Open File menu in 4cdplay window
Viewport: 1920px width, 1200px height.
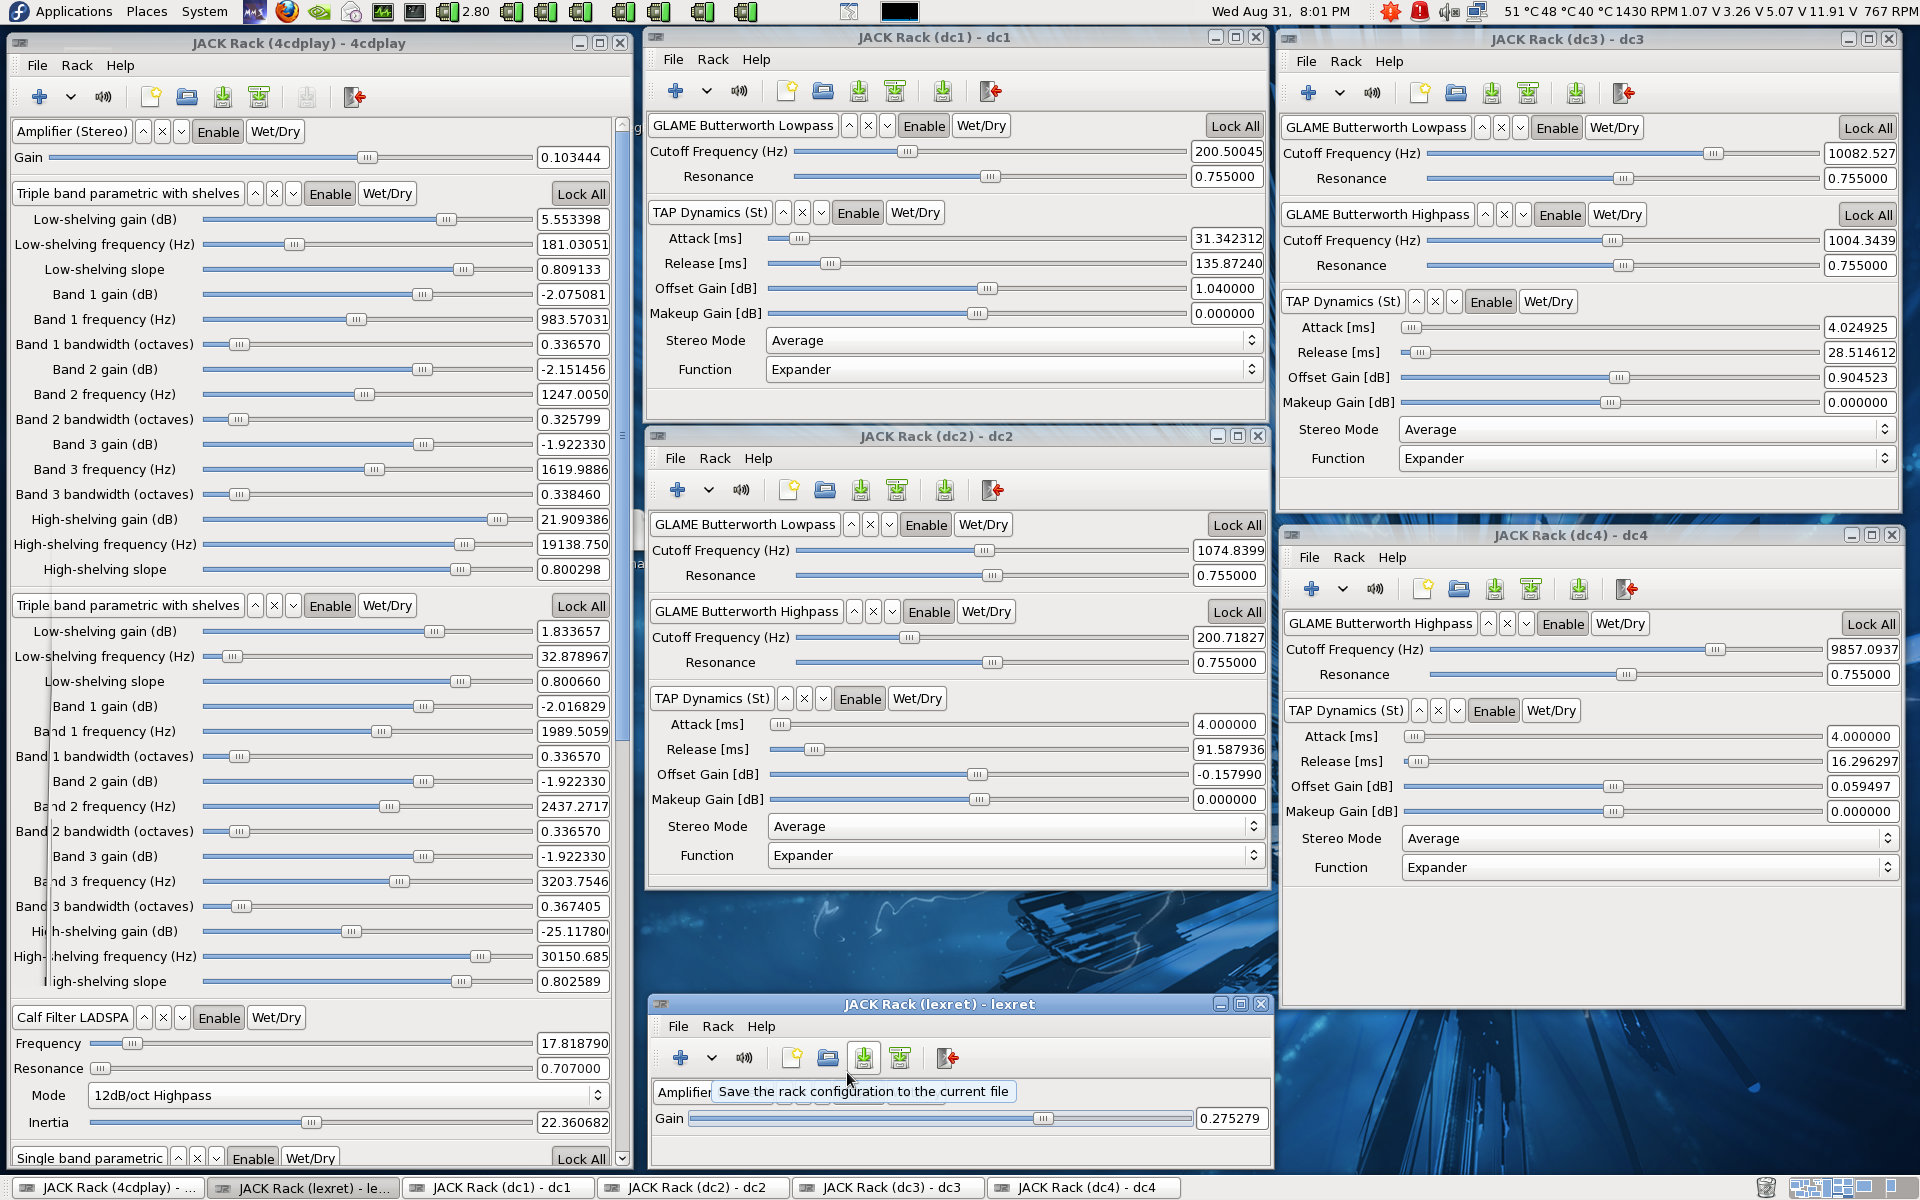tap(37, 65)
